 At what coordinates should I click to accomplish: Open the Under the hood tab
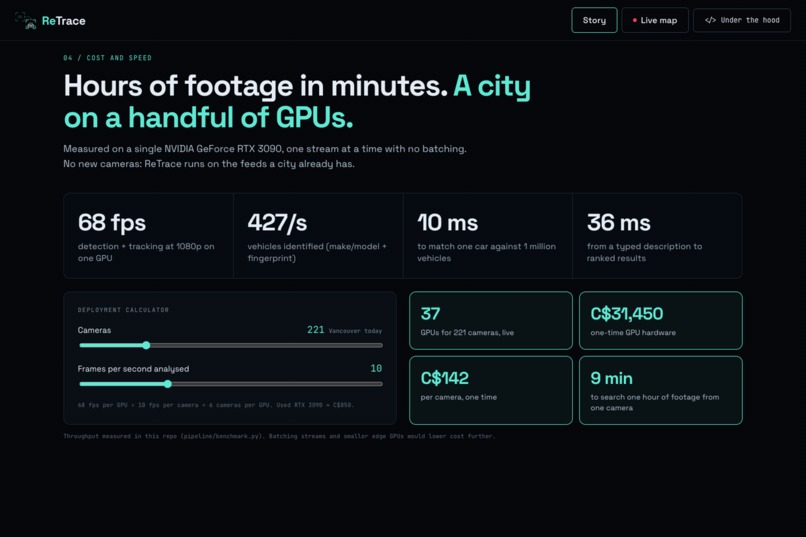(x=742, y=20)
